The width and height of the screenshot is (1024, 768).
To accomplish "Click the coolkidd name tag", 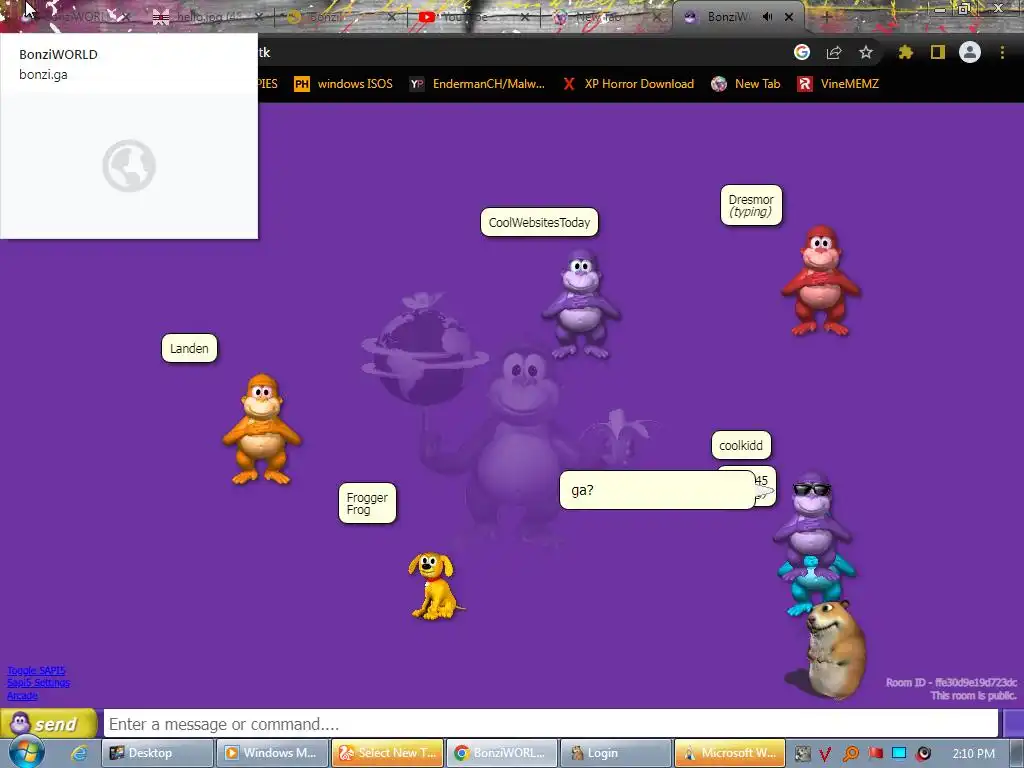I will (741, 445).
